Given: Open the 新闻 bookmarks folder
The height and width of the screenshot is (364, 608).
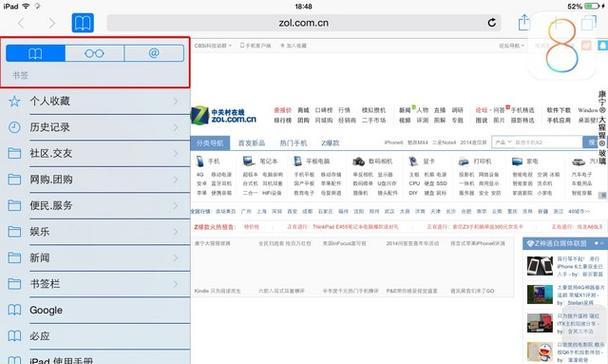Looking at the screenshot, I should [x=95, y=258].
